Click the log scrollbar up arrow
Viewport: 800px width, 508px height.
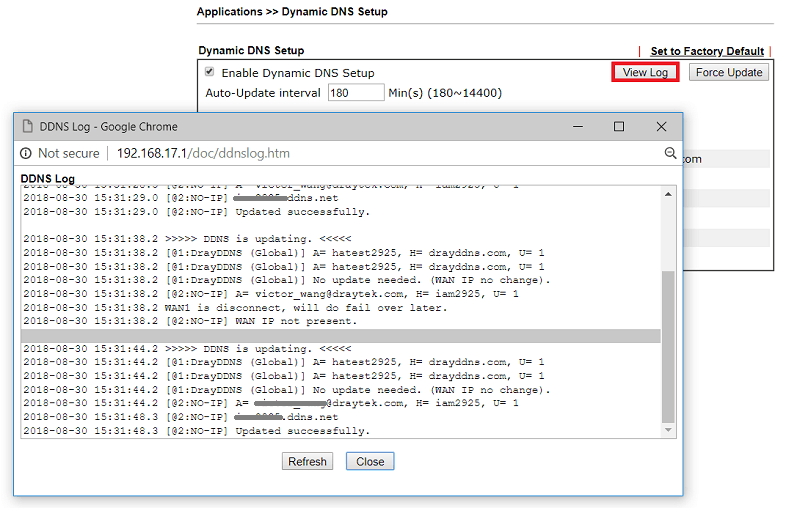[x=668, y=194]
